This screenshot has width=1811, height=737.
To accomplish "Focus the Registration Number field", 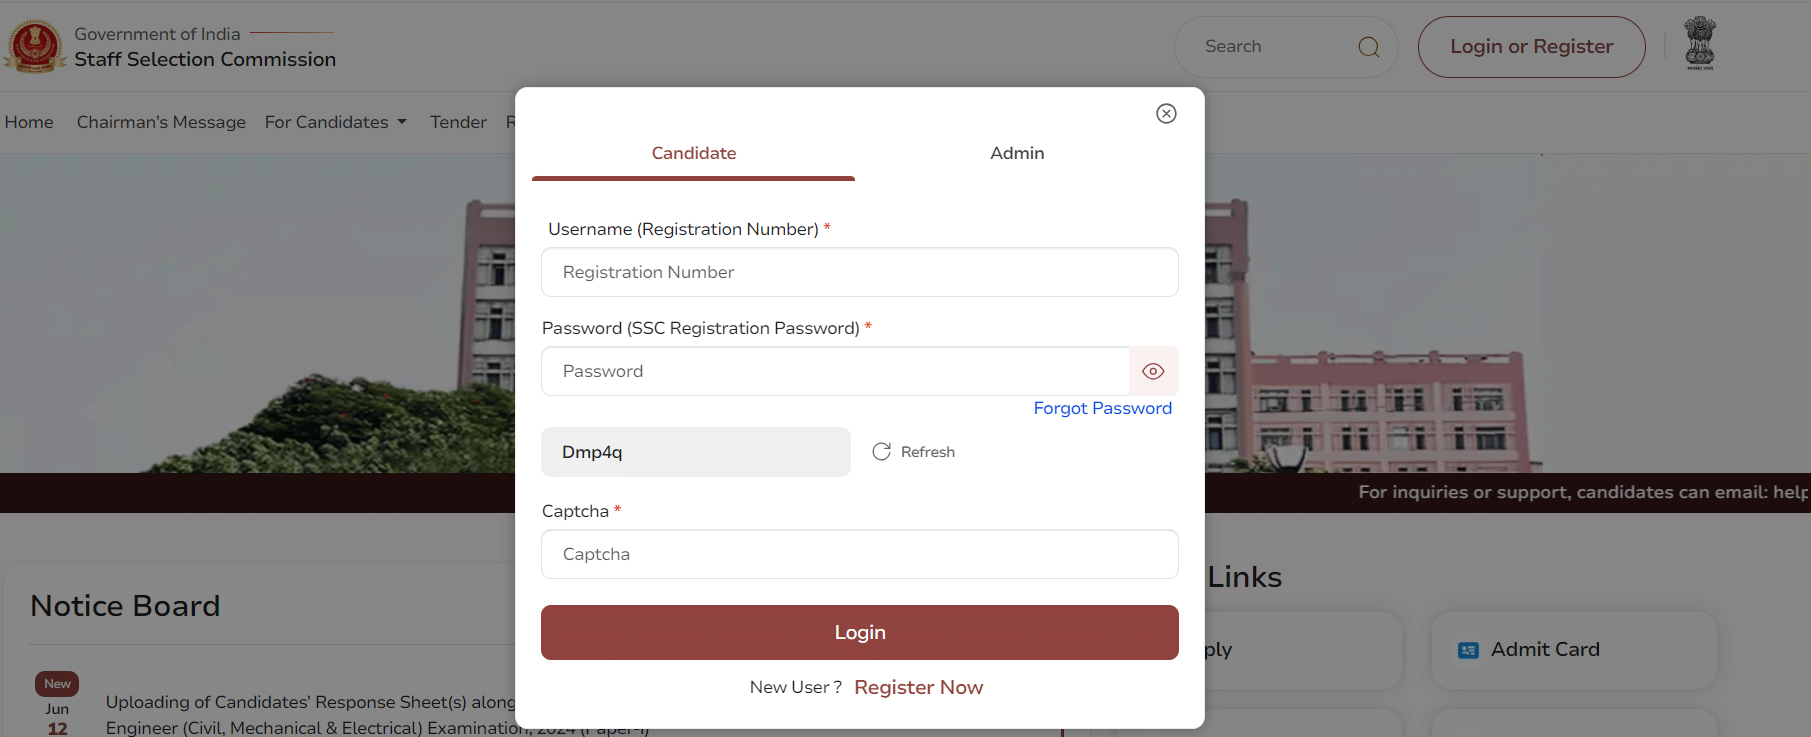I will pyautogui.click(x=859, y=272).
